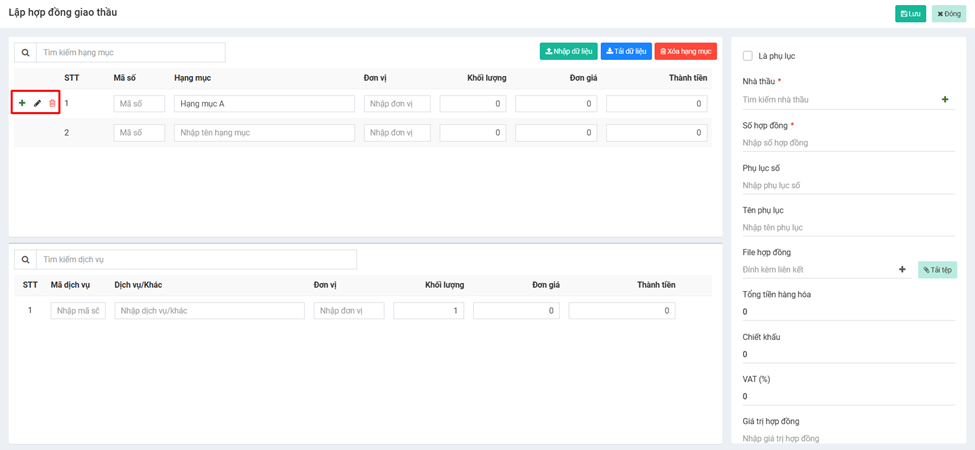Click the search icon for Tìm kiếm dịch vụ
The width and height of the screenshot is (975, 450).
(25, 260)
